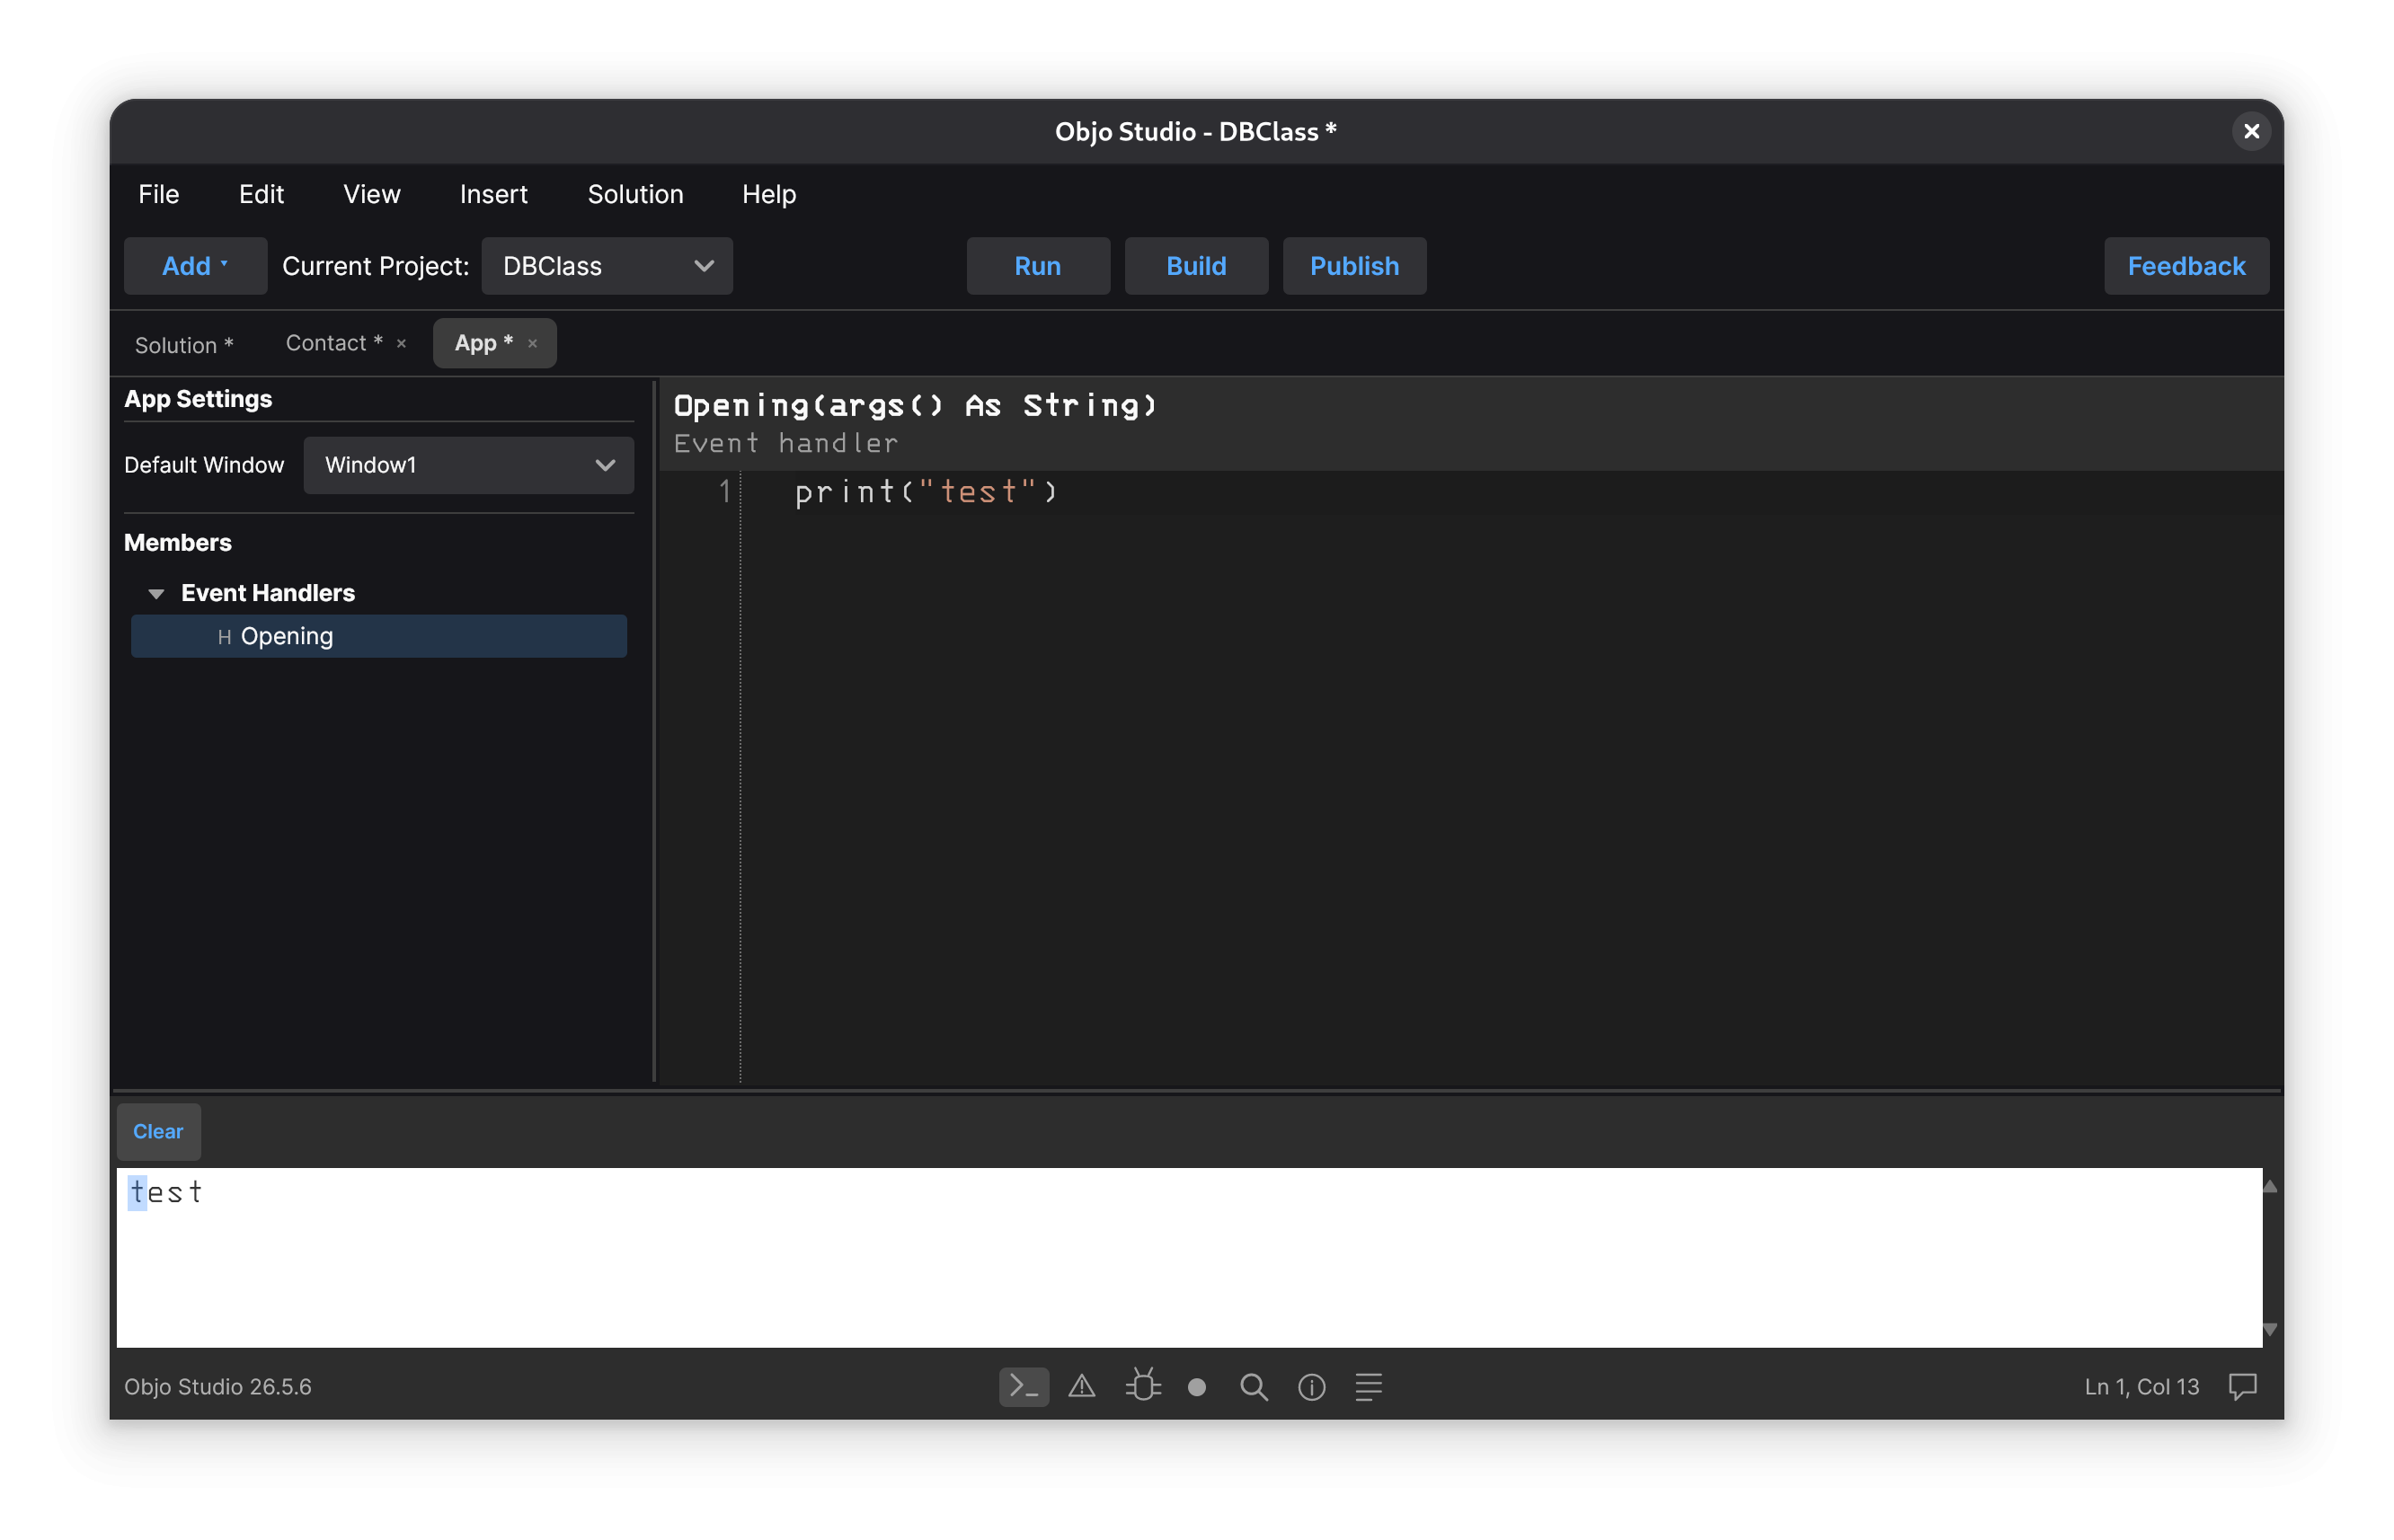Click the H icon beside Opening
2394x1540 pixels.
point(224,637)
